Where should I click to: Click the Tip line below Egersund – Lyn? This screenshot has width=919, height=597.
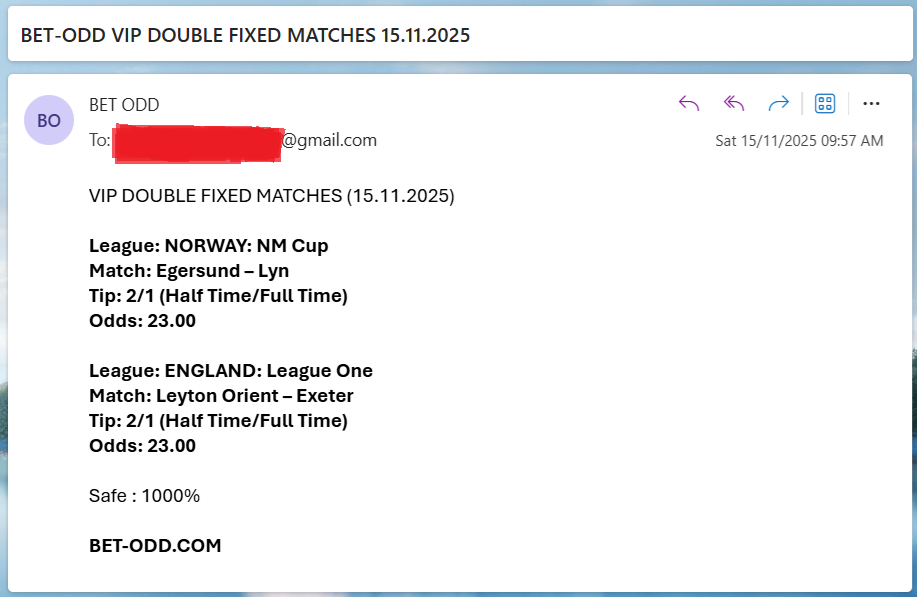pos(218,296)
